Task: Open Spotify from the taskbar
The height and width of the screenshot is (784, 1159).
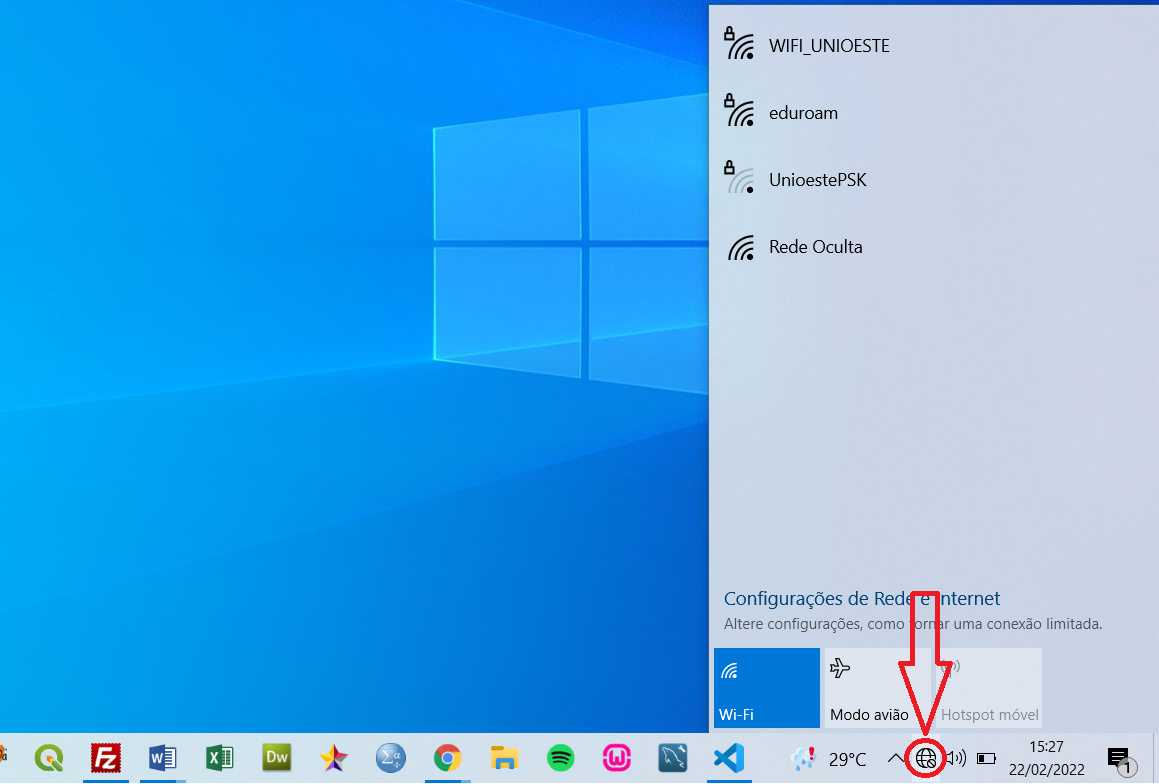Action: point(561,758)
